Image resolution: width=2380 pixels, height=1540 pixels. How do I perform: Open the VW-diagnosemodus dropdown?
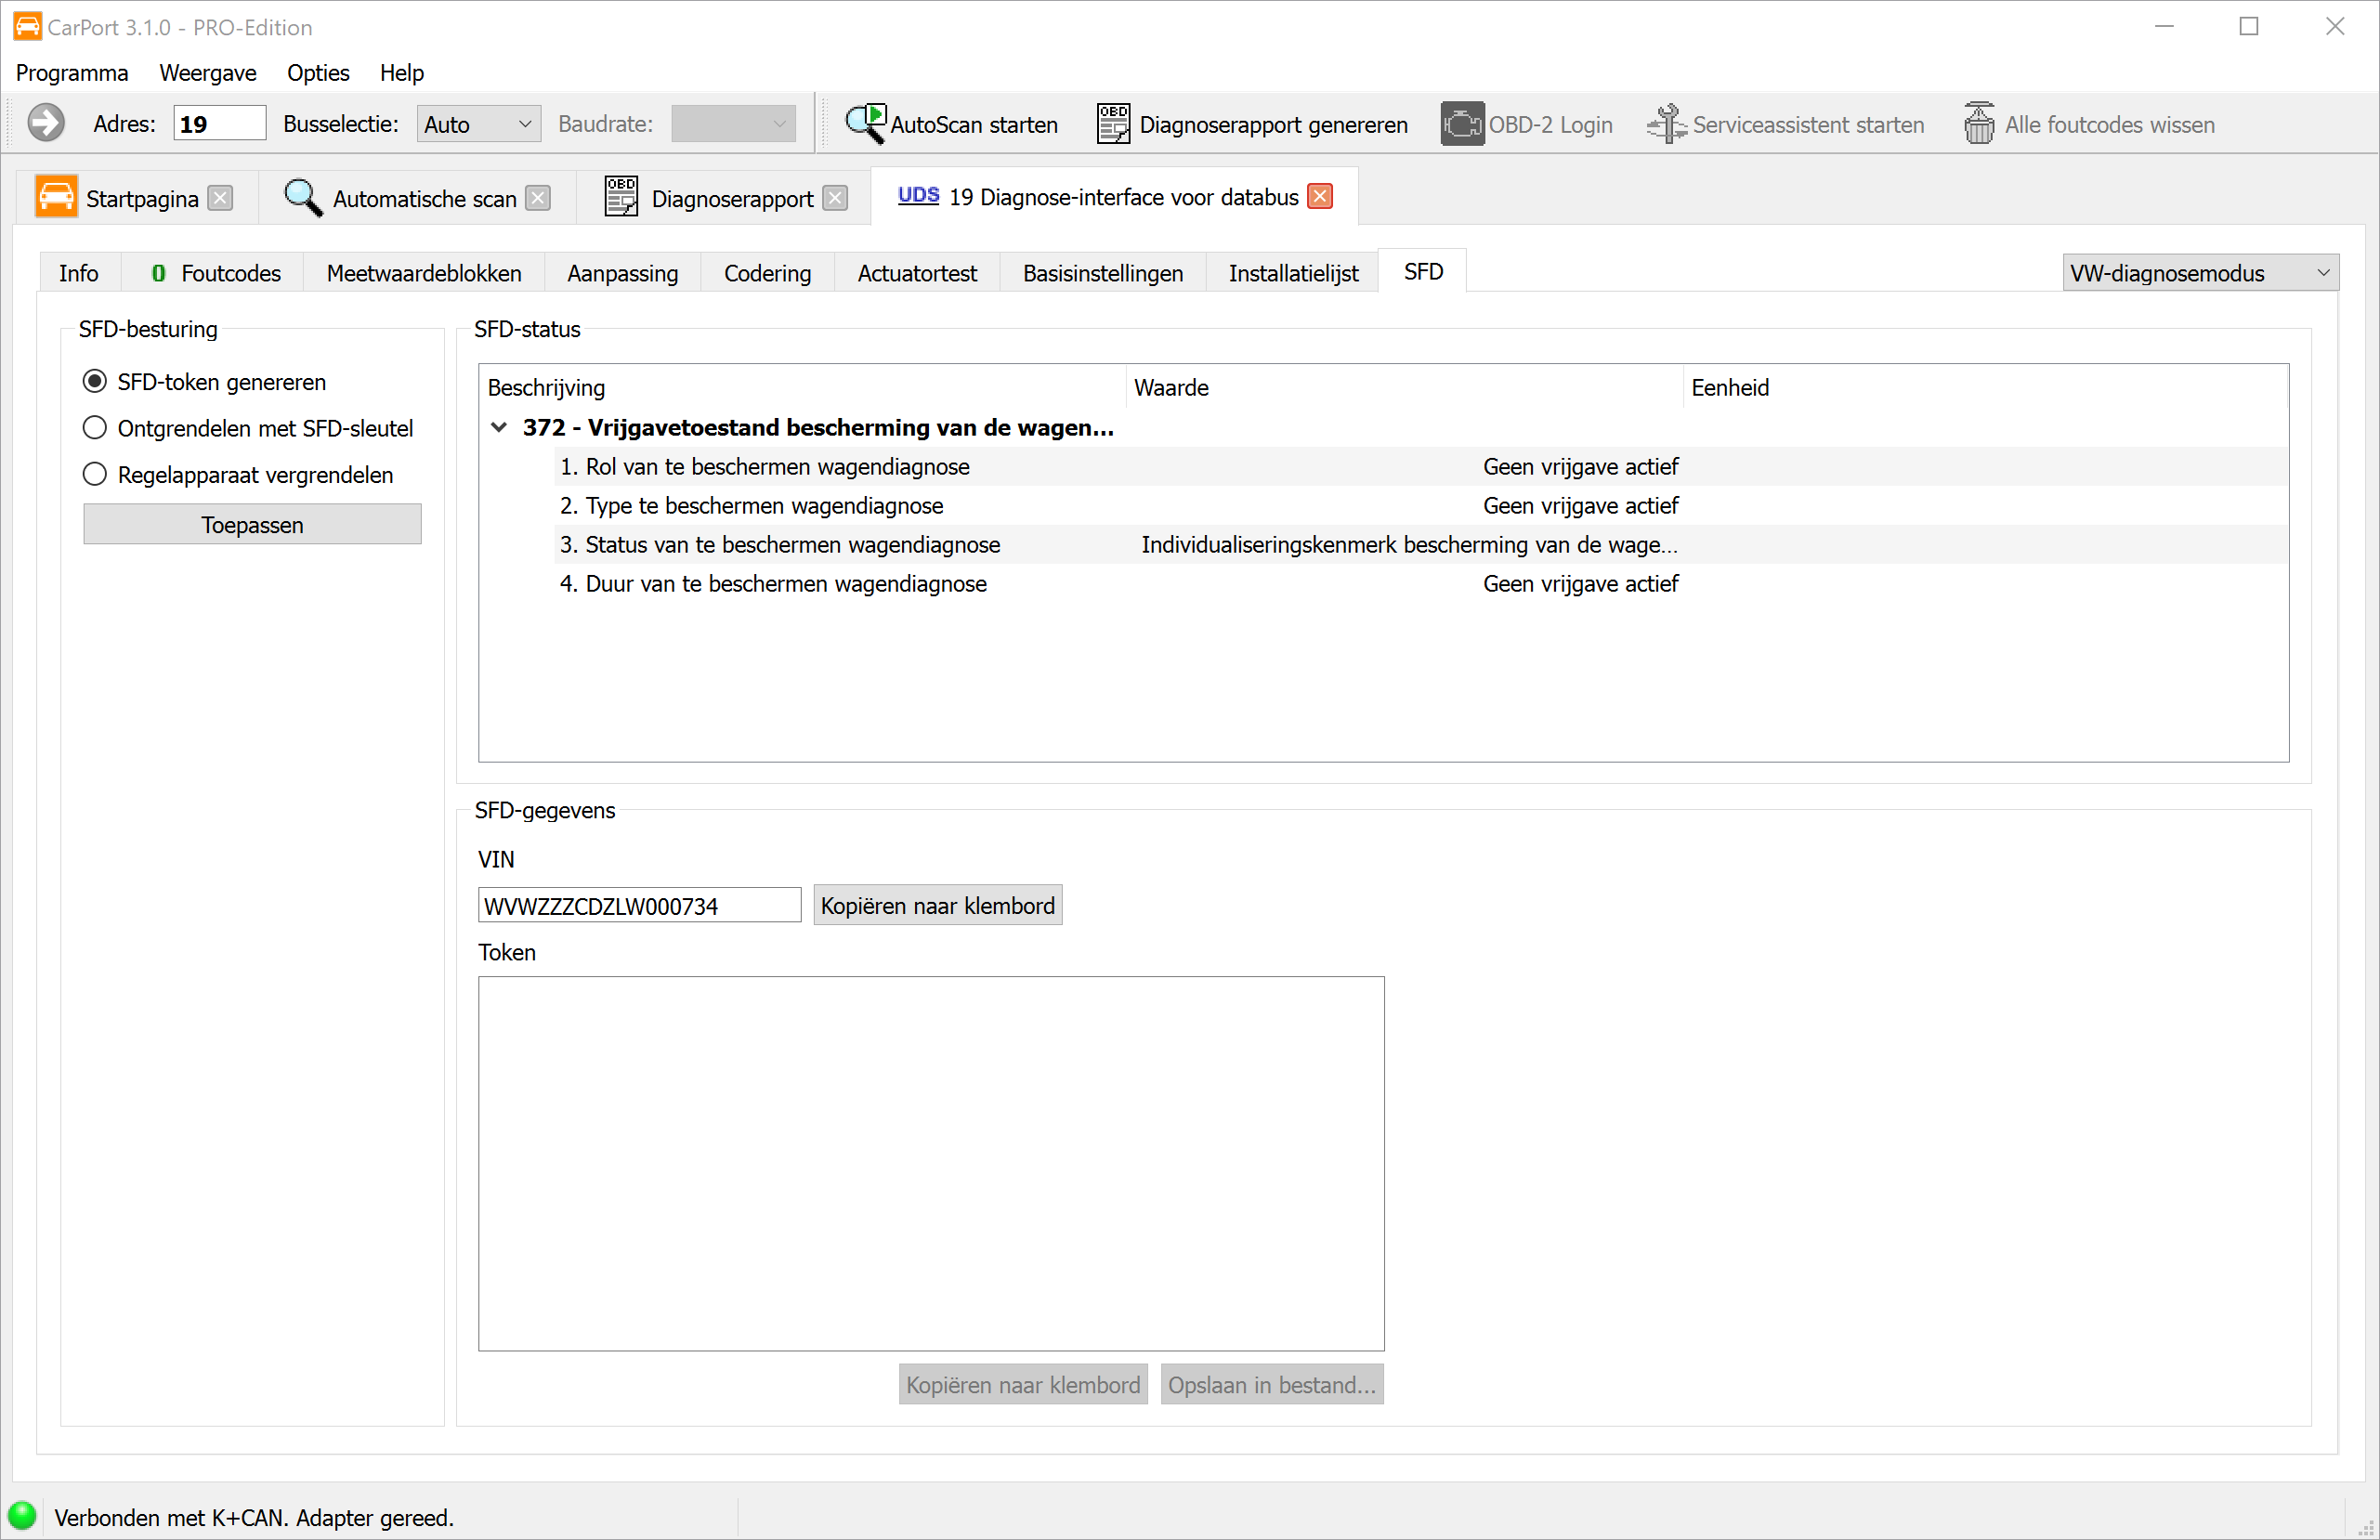coord(2199,273)
